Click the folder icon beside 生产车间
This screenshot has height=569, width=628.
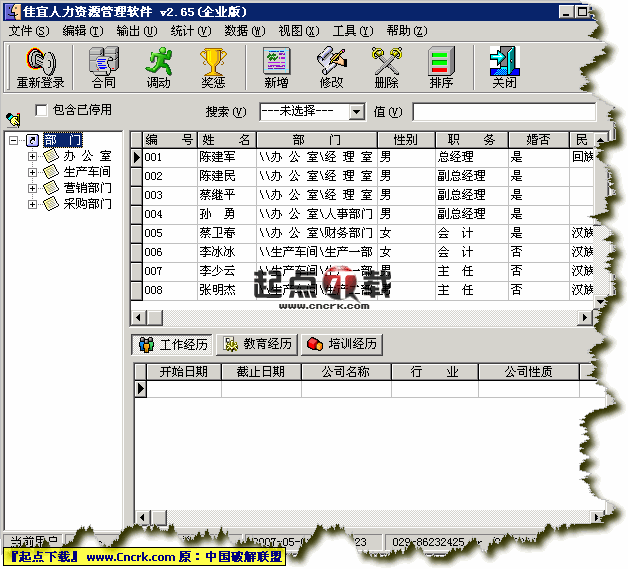point(51,172)
